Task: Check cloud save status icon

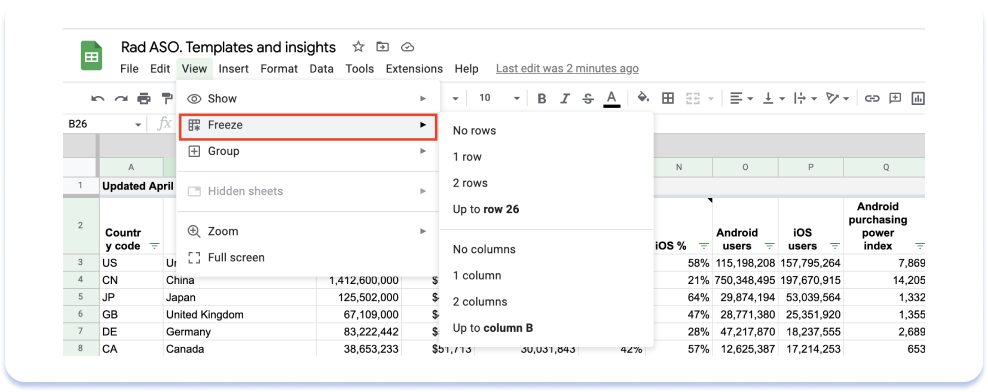Action: (x=408, y=47)
